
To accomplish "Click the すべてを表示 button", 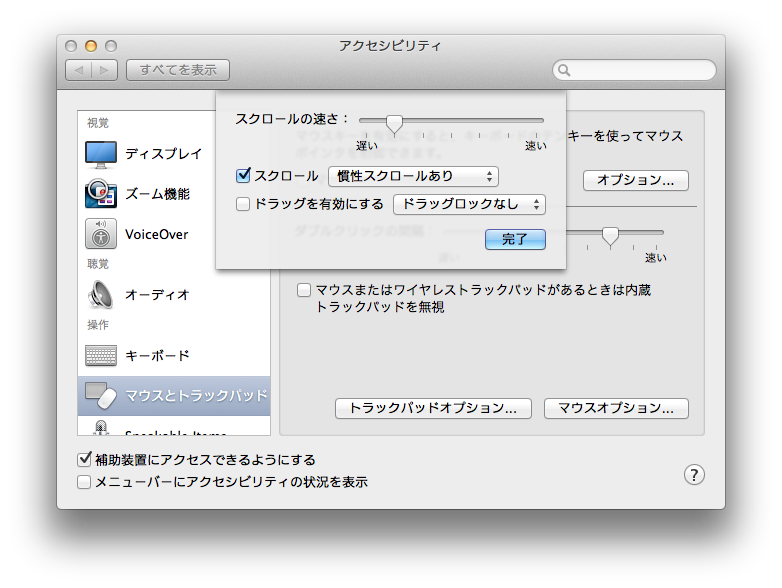I will [x=178, y=70].
